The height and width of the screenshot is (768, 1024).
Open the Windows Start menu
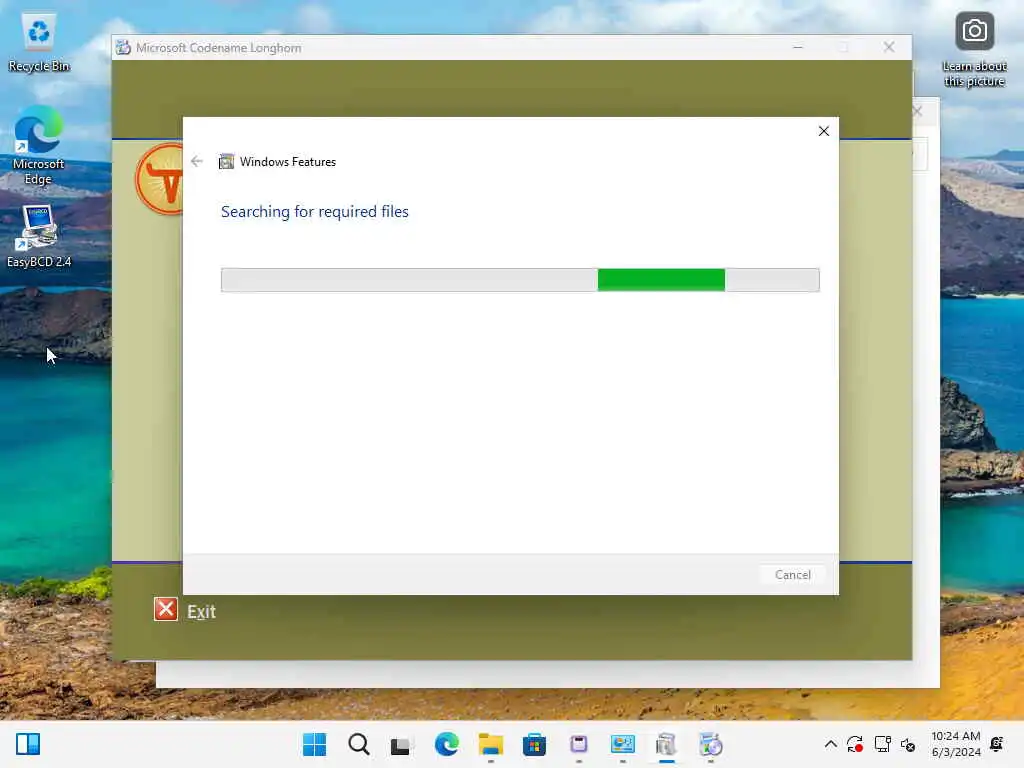coord(314,744)
